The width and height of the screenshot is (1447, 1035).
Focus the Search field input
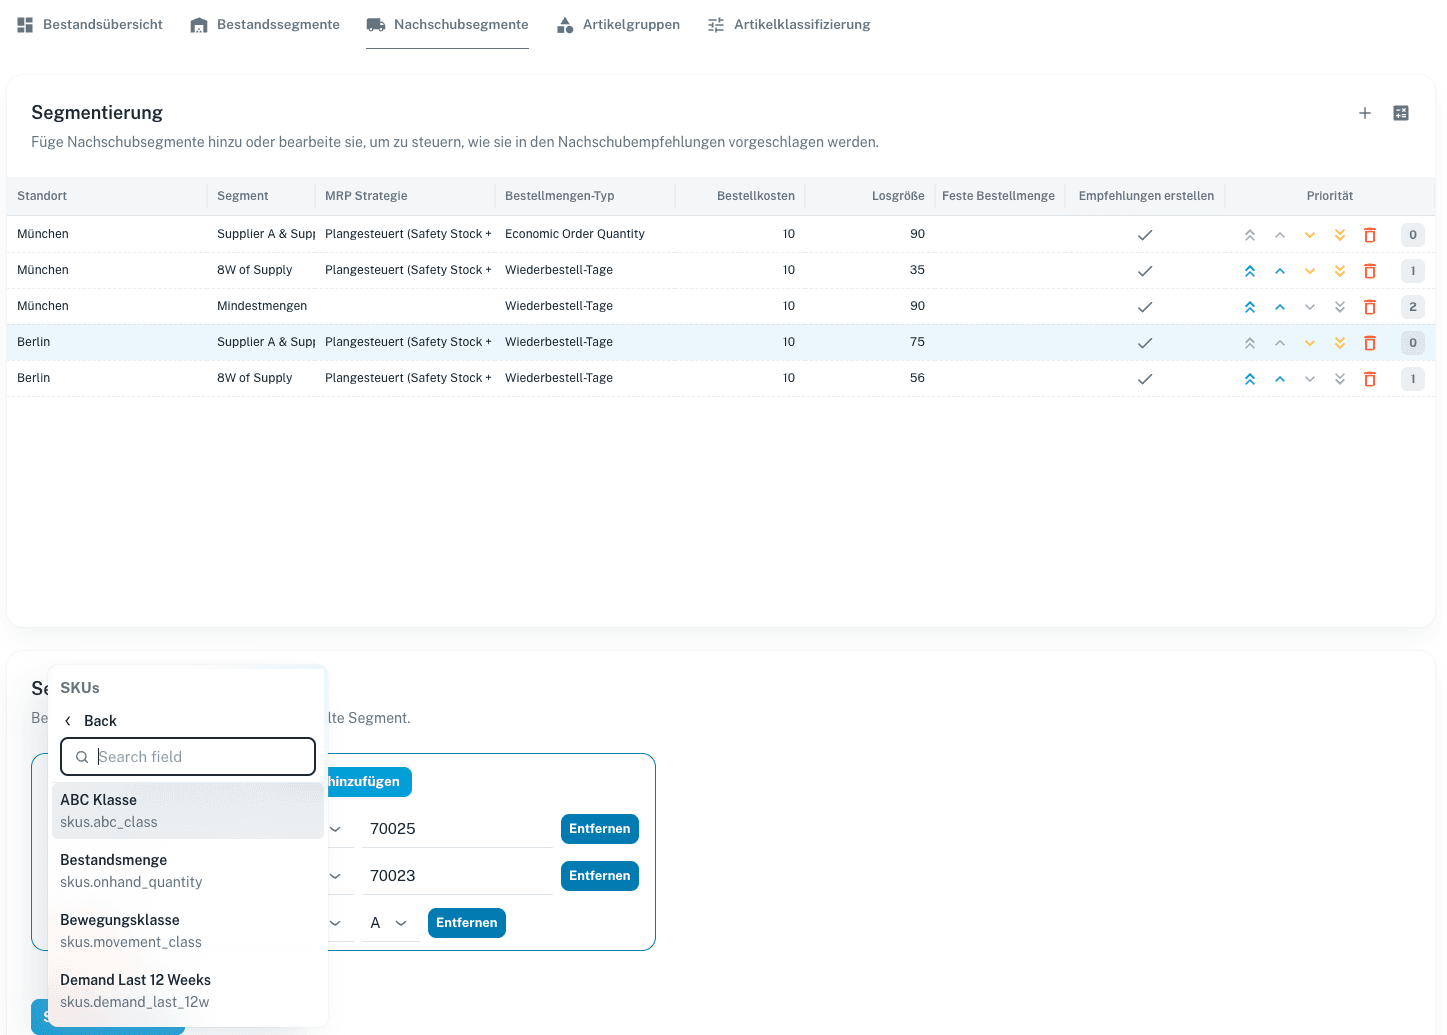[188, 757]
